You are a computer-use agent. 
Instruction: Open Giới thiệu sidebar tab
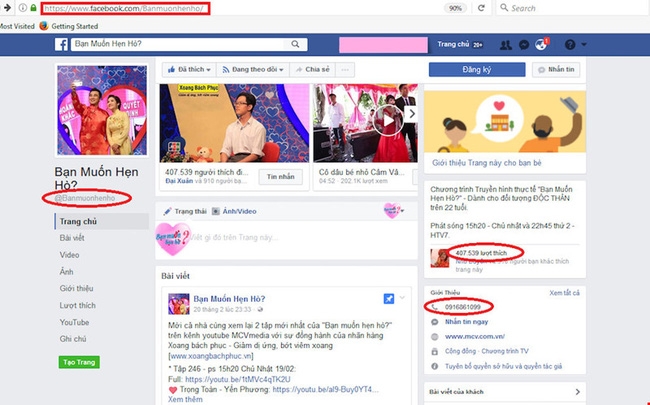(x=76, y=289)
